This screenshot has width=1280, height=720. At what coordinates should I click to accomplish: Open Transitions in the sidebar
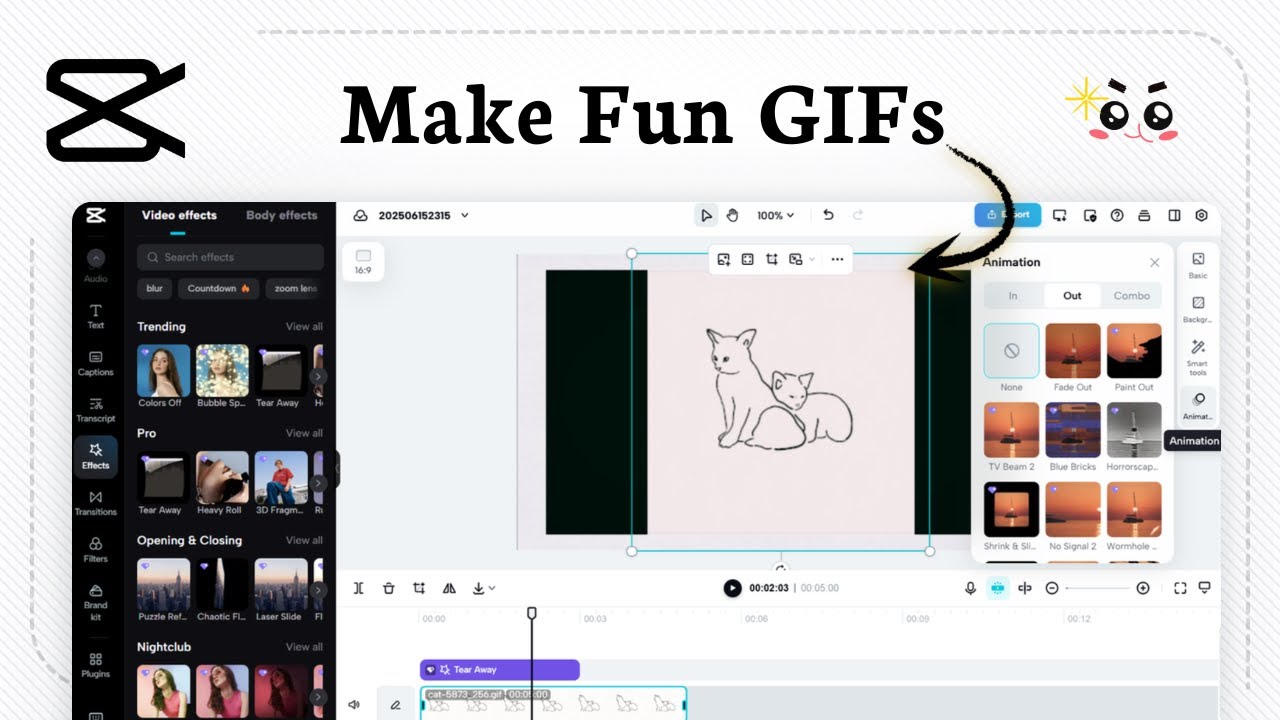click(x=95, y=503)
